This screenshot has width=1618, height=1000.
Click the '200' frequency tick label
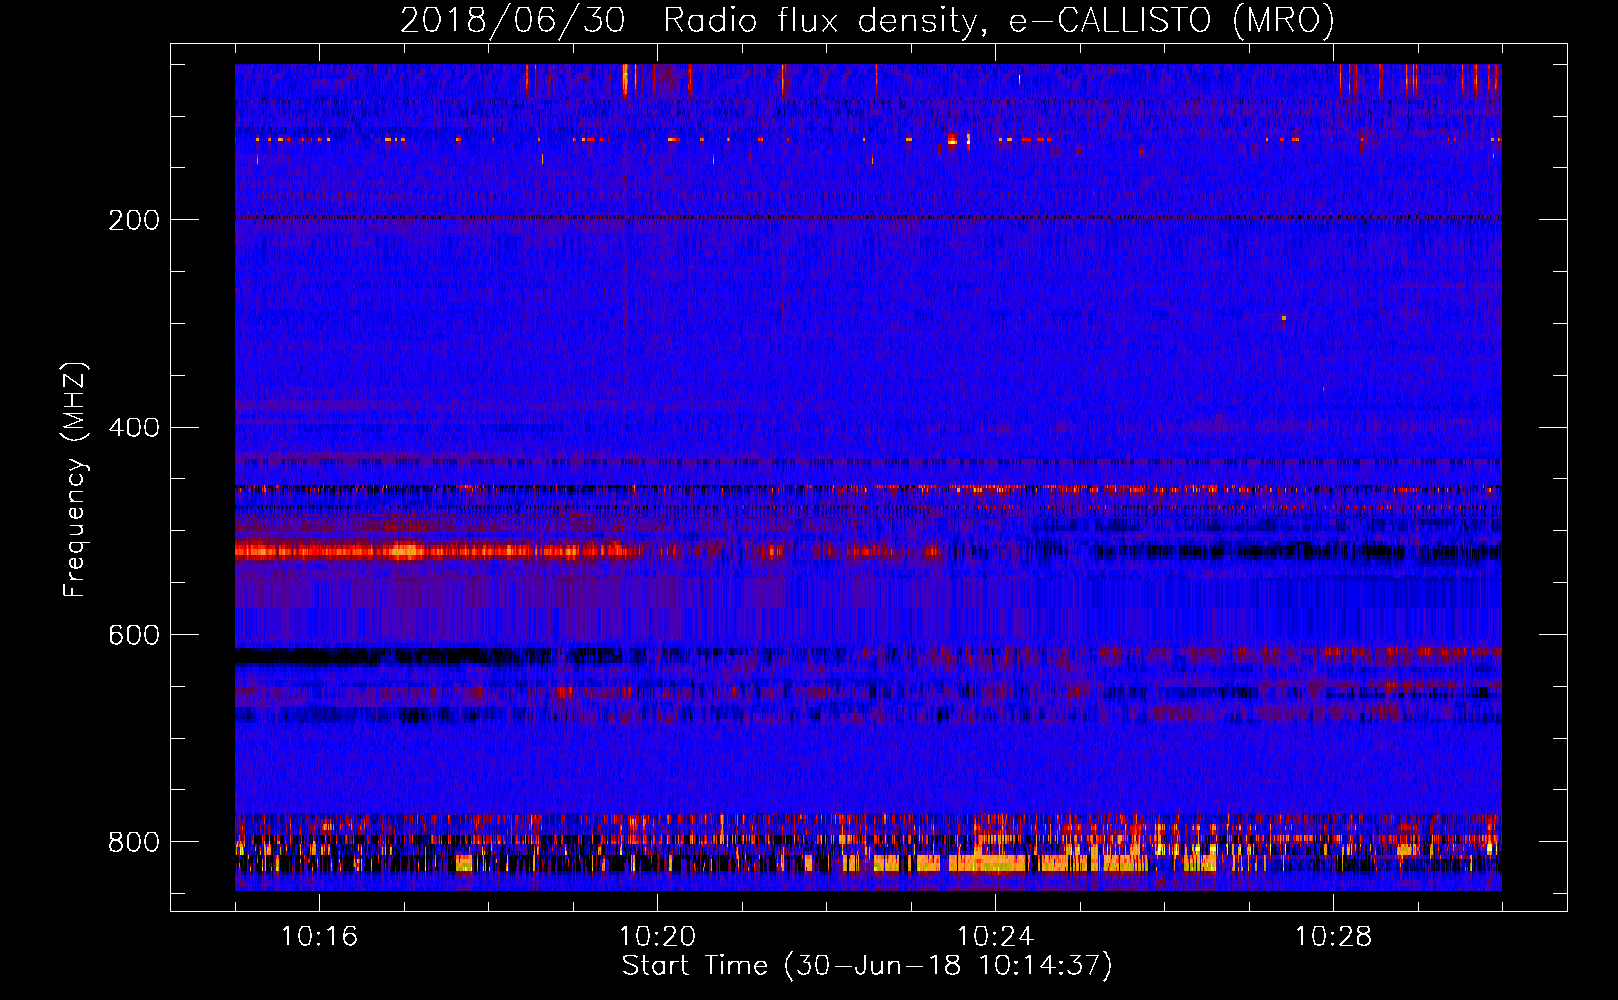[x=134, y=220]
